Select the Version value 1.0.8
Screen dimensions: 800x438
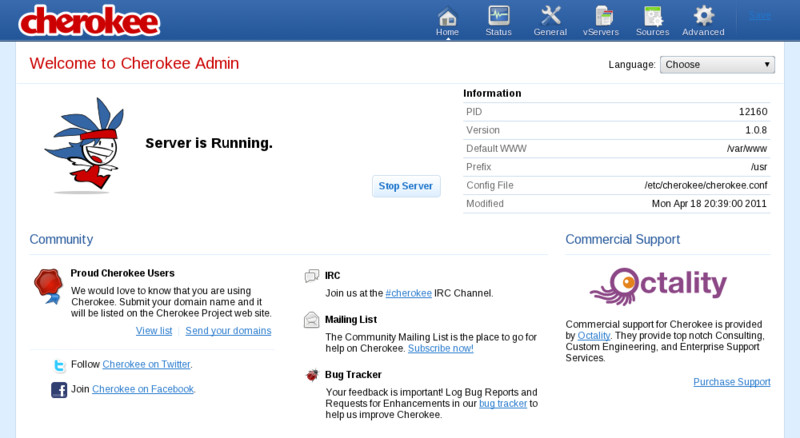point(756,130)
